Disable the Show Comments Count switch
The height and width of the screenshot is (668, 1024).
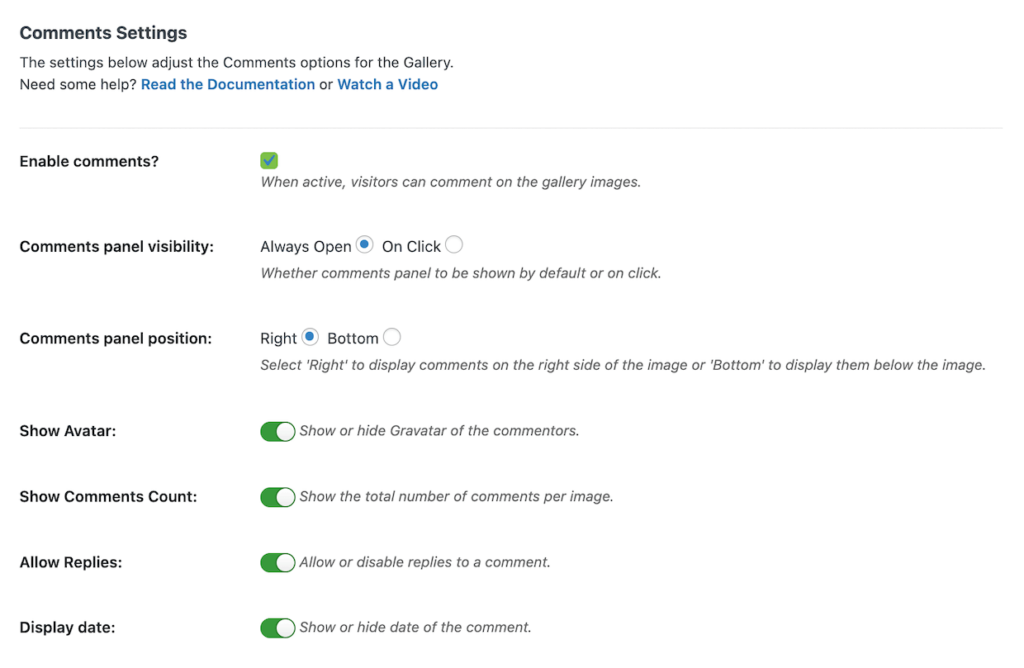point(278,497)
